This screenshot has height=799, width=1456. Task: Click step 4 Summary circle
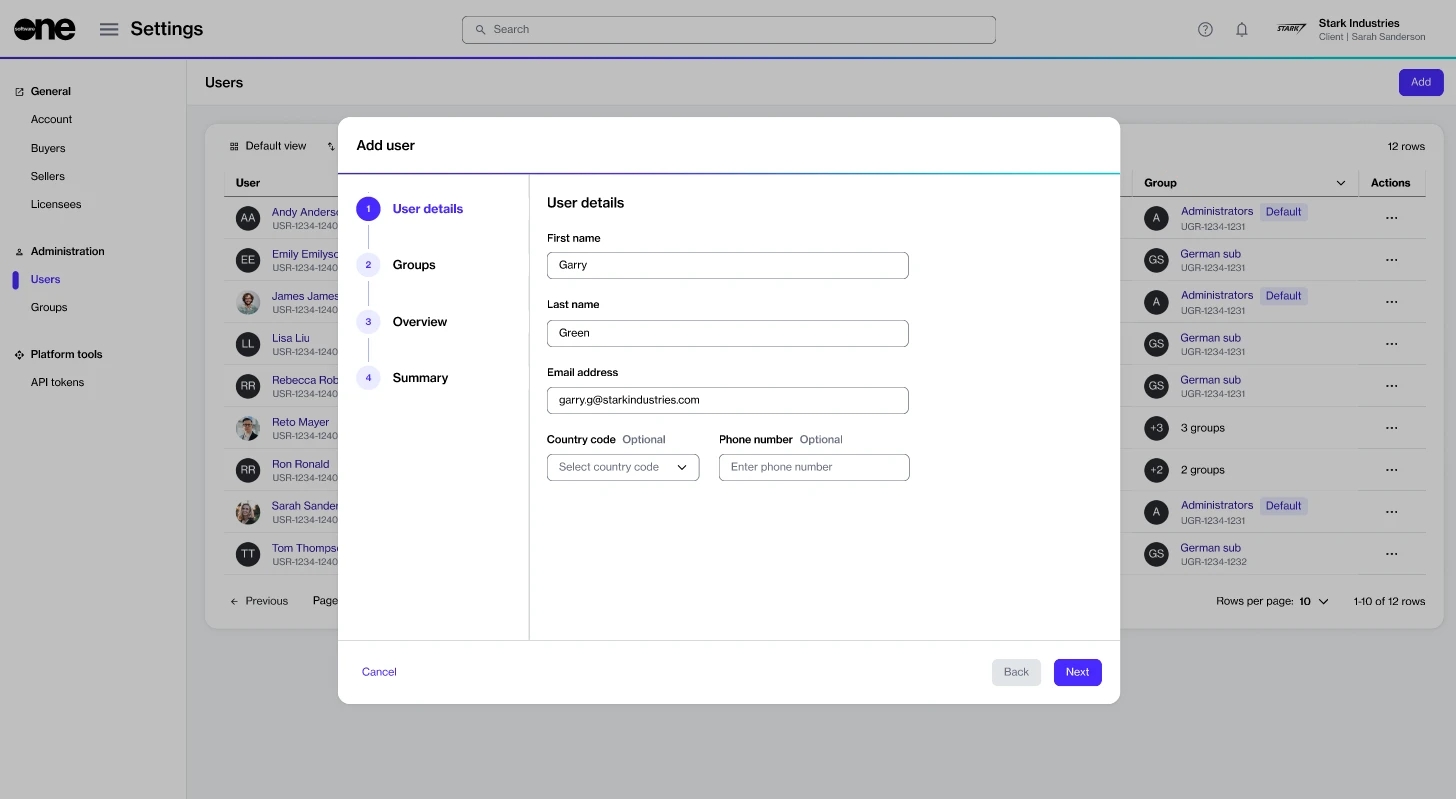[368, 378]
